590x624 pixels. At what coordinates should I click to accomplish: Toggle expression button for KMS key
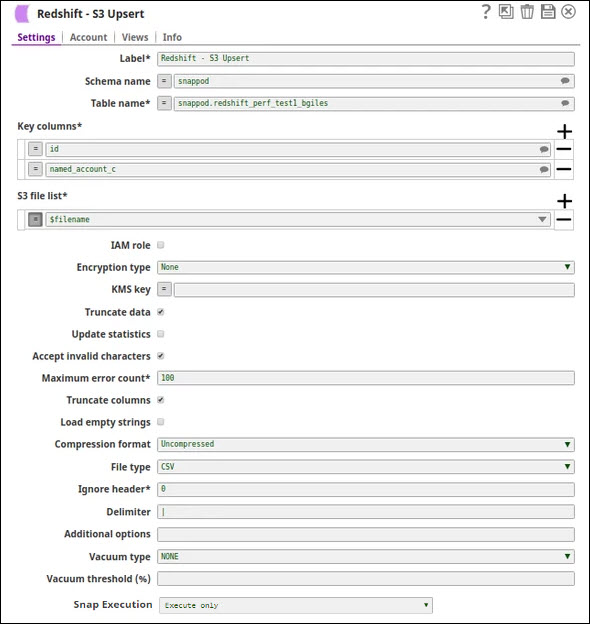coord(164,289)
